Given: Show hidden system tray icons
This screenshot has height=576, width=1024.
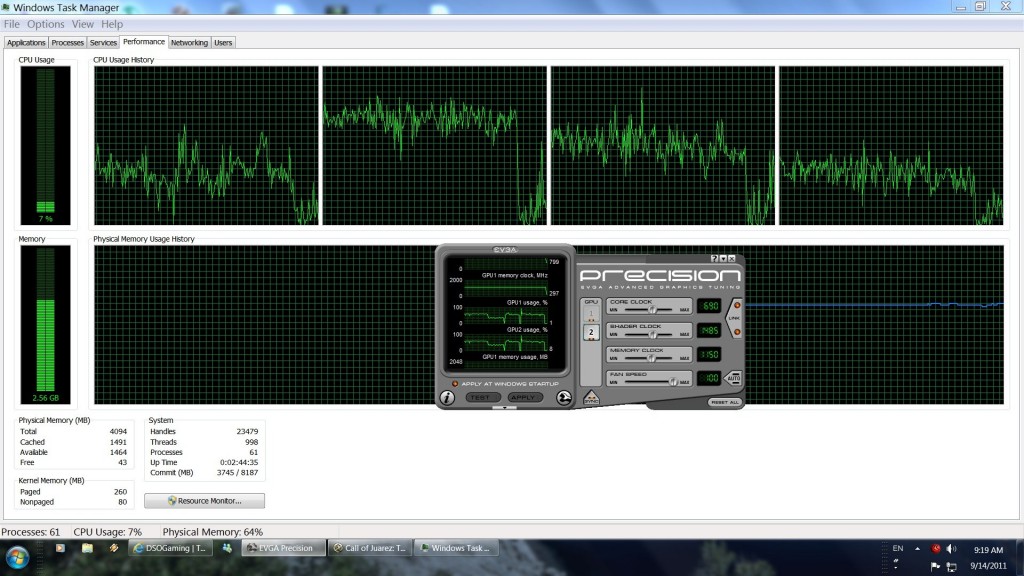Looking at the screenshot, I should pyautogui.click(x=917, y=548).
